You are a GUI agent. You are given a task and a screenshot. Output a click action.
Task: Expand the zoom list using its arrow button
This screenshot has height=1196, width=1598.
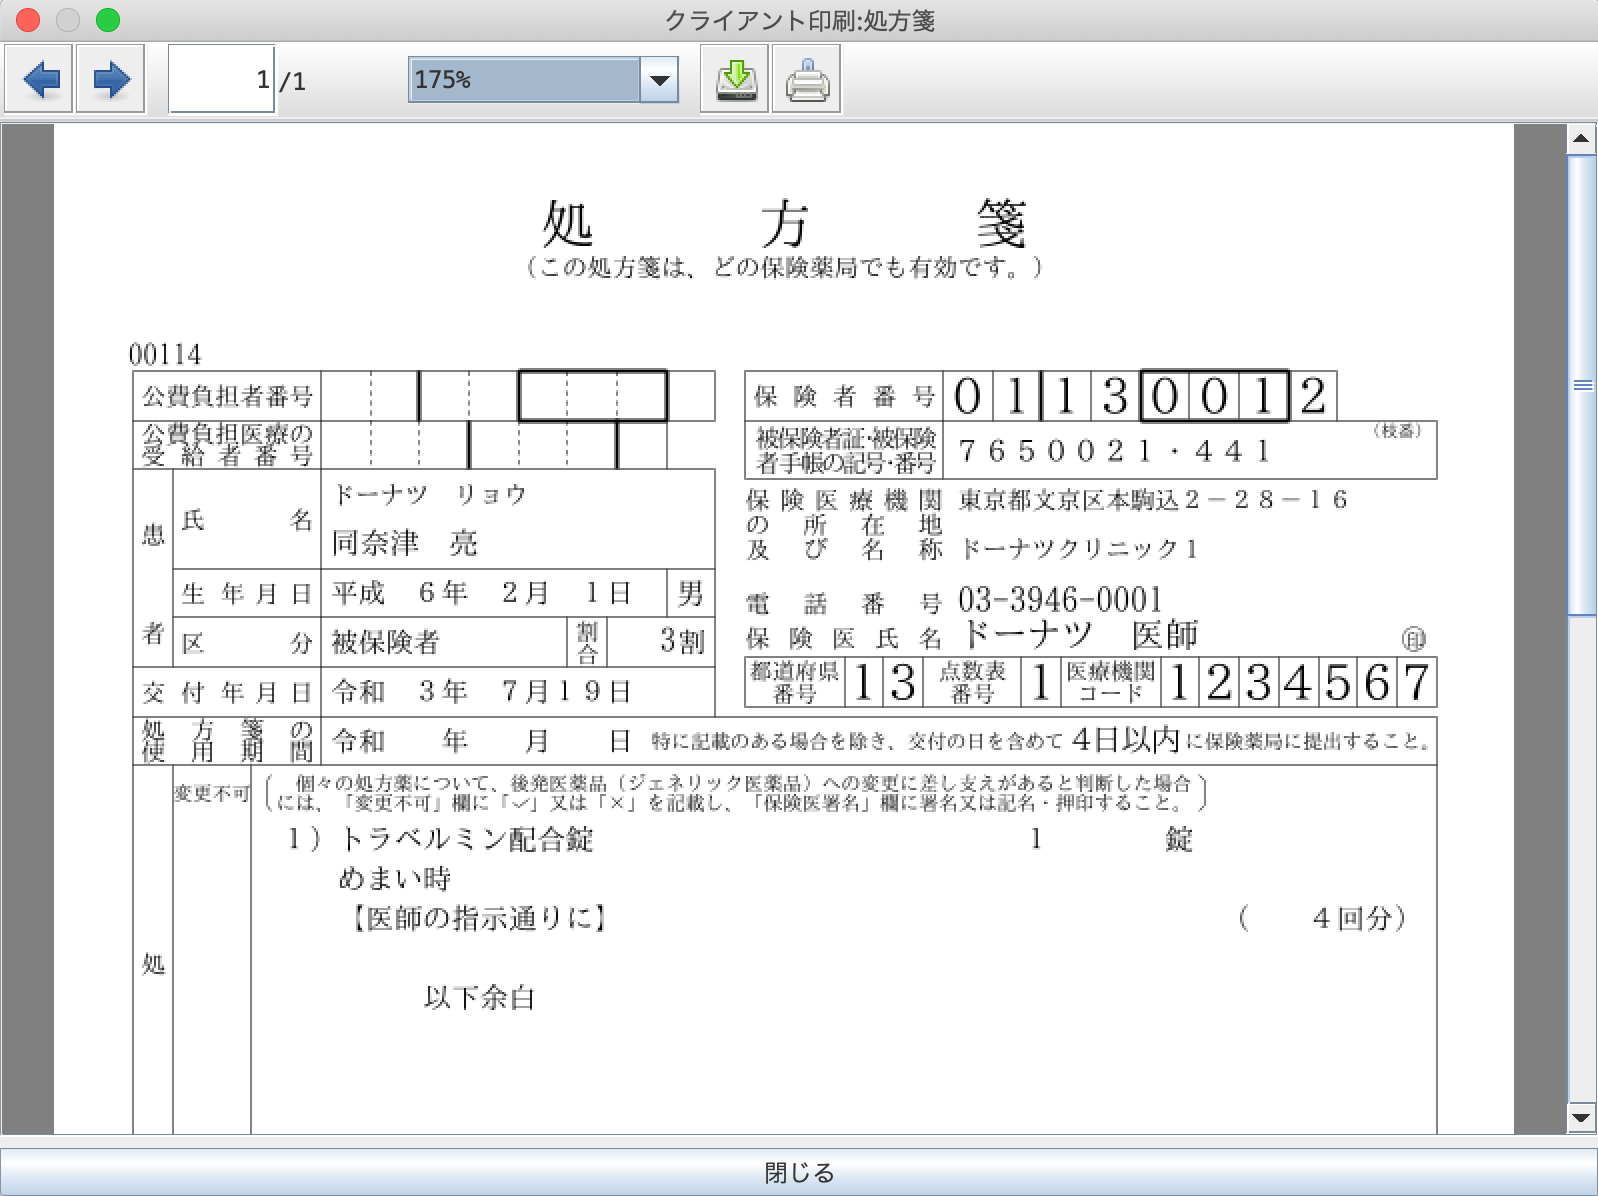[659, 80]
